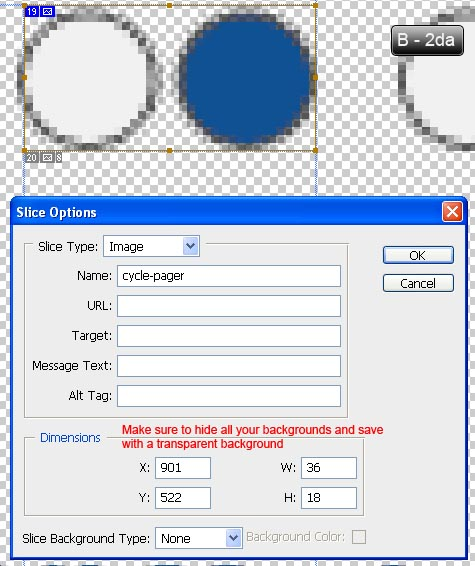The height and width of the screenshot is (566, 475).
Task: Click the slice number 19 label
Action: pyautogui.click(x=32, y=12)
